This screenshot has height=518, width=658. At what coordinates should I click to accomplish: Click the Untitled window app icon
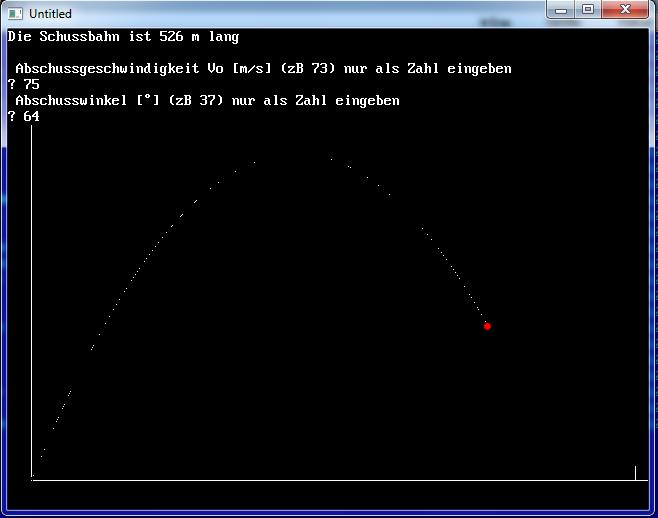[x=15, y=14]
